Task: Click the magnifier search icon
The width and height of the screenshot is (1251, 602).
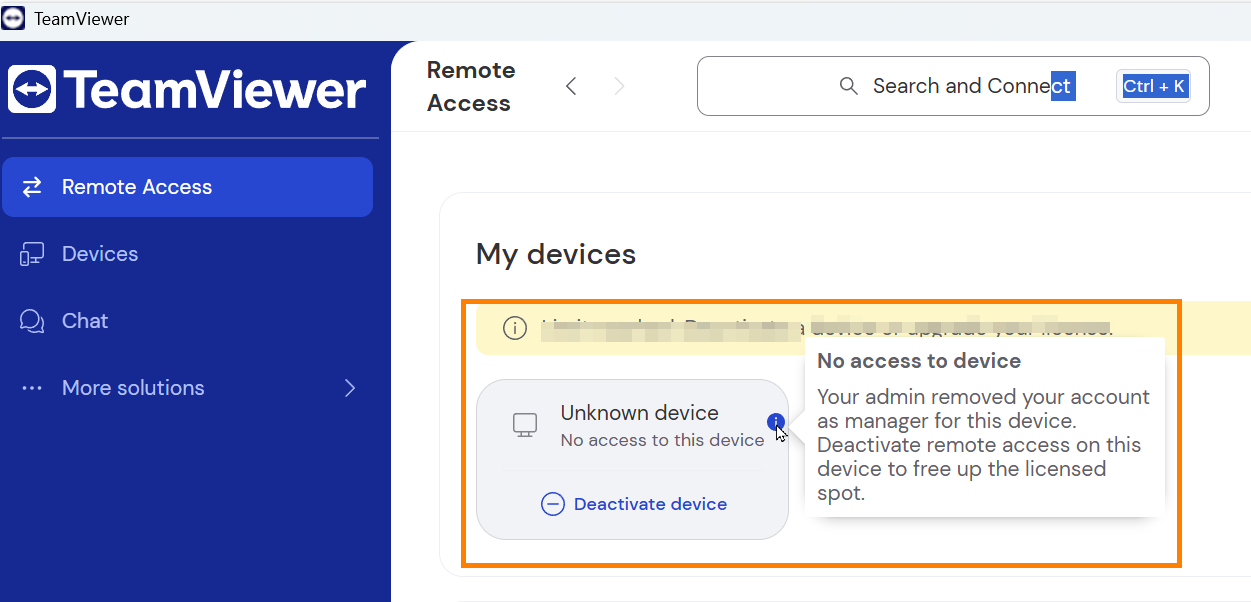Action: (x=849, y=86)
